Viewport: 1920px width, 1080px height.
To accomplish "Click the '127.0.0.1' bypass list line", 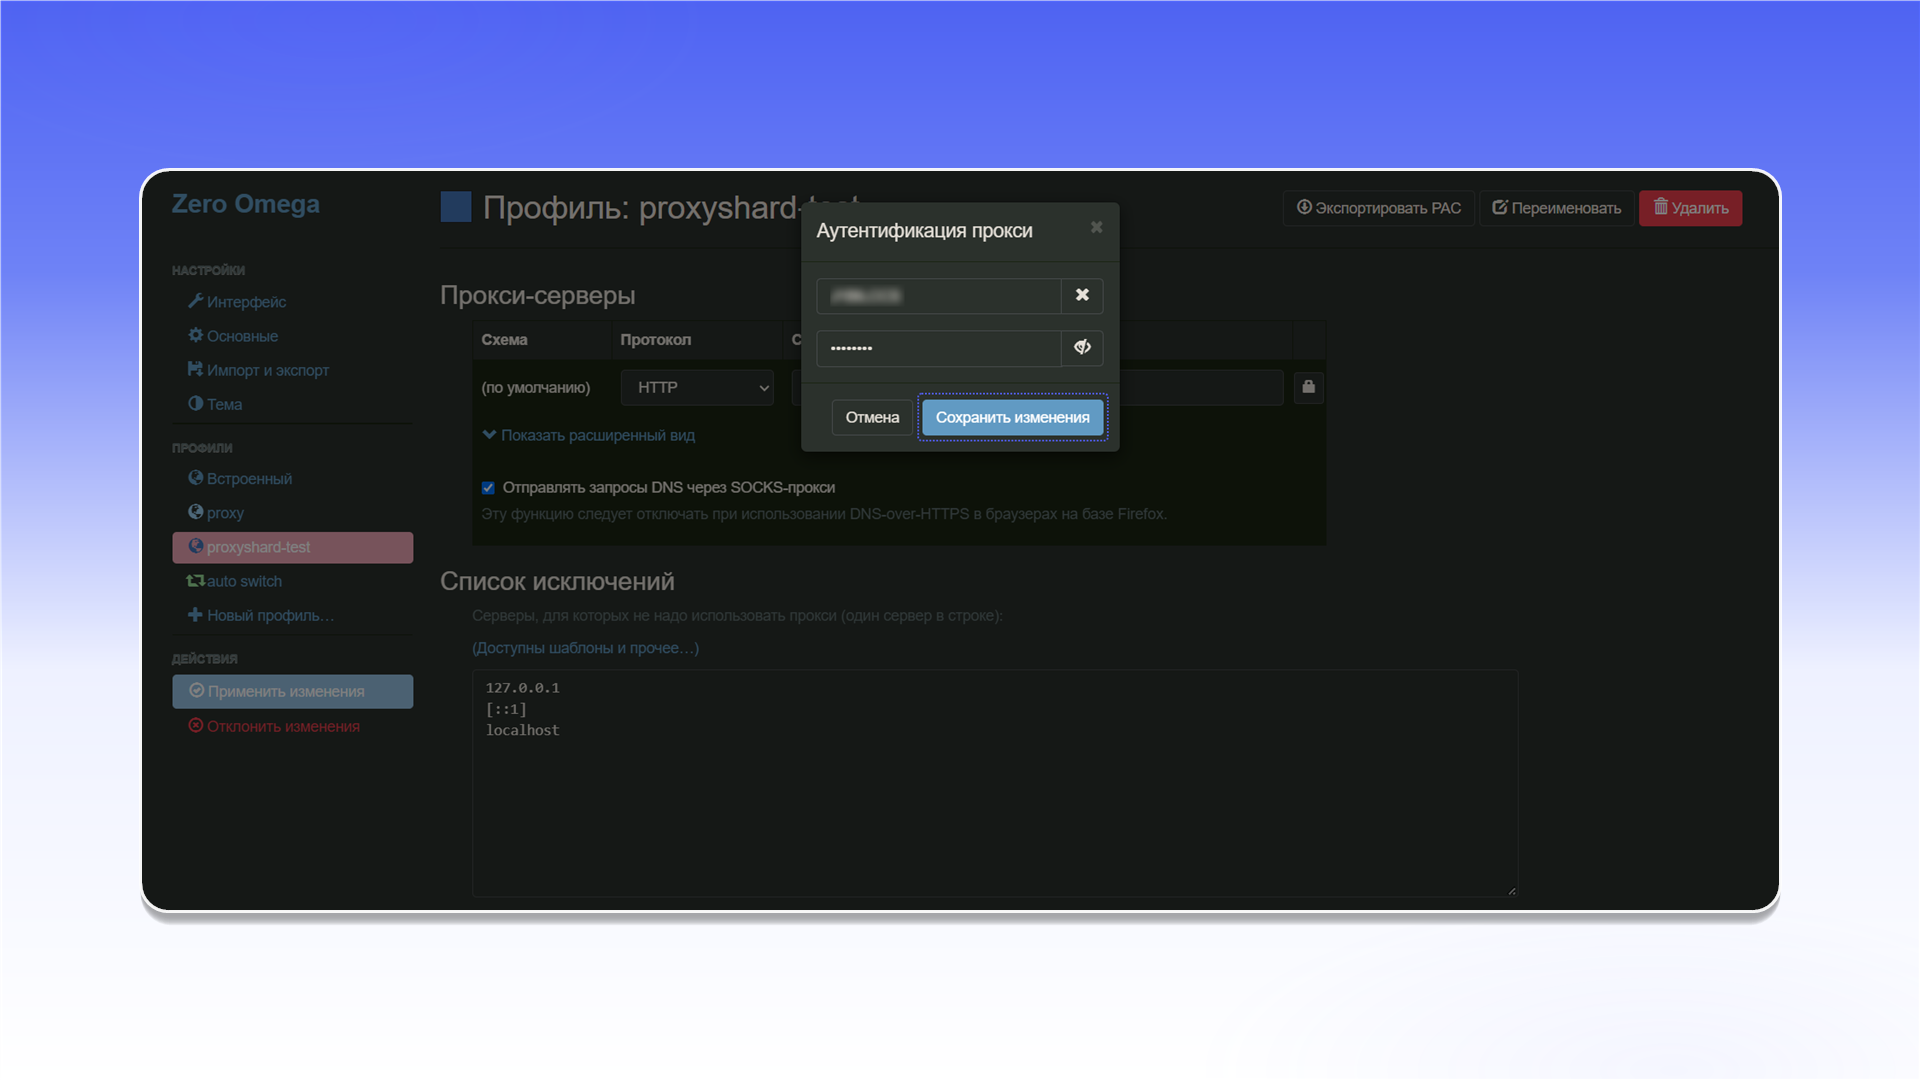I will pyautogui.click(x=522, y=688).
